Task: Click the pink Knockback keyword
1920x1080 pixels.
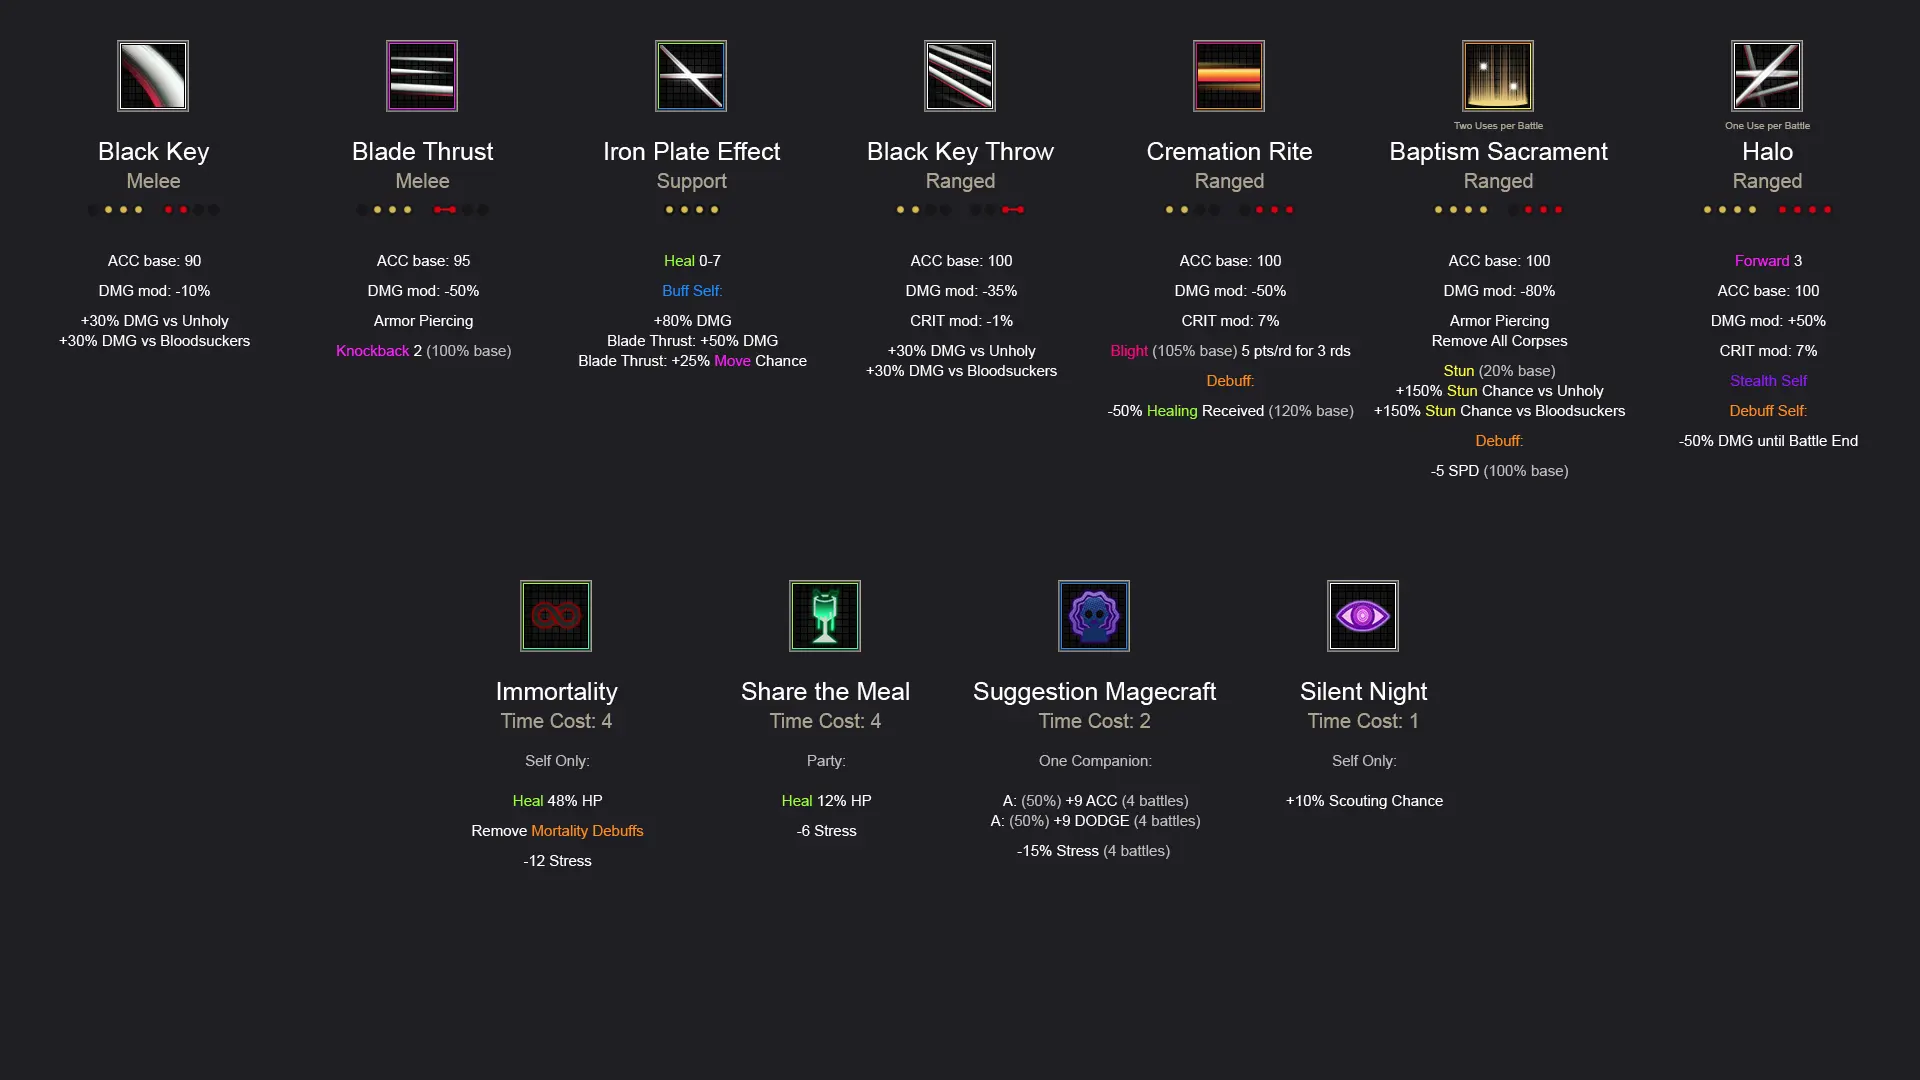Action: (372, 351)
